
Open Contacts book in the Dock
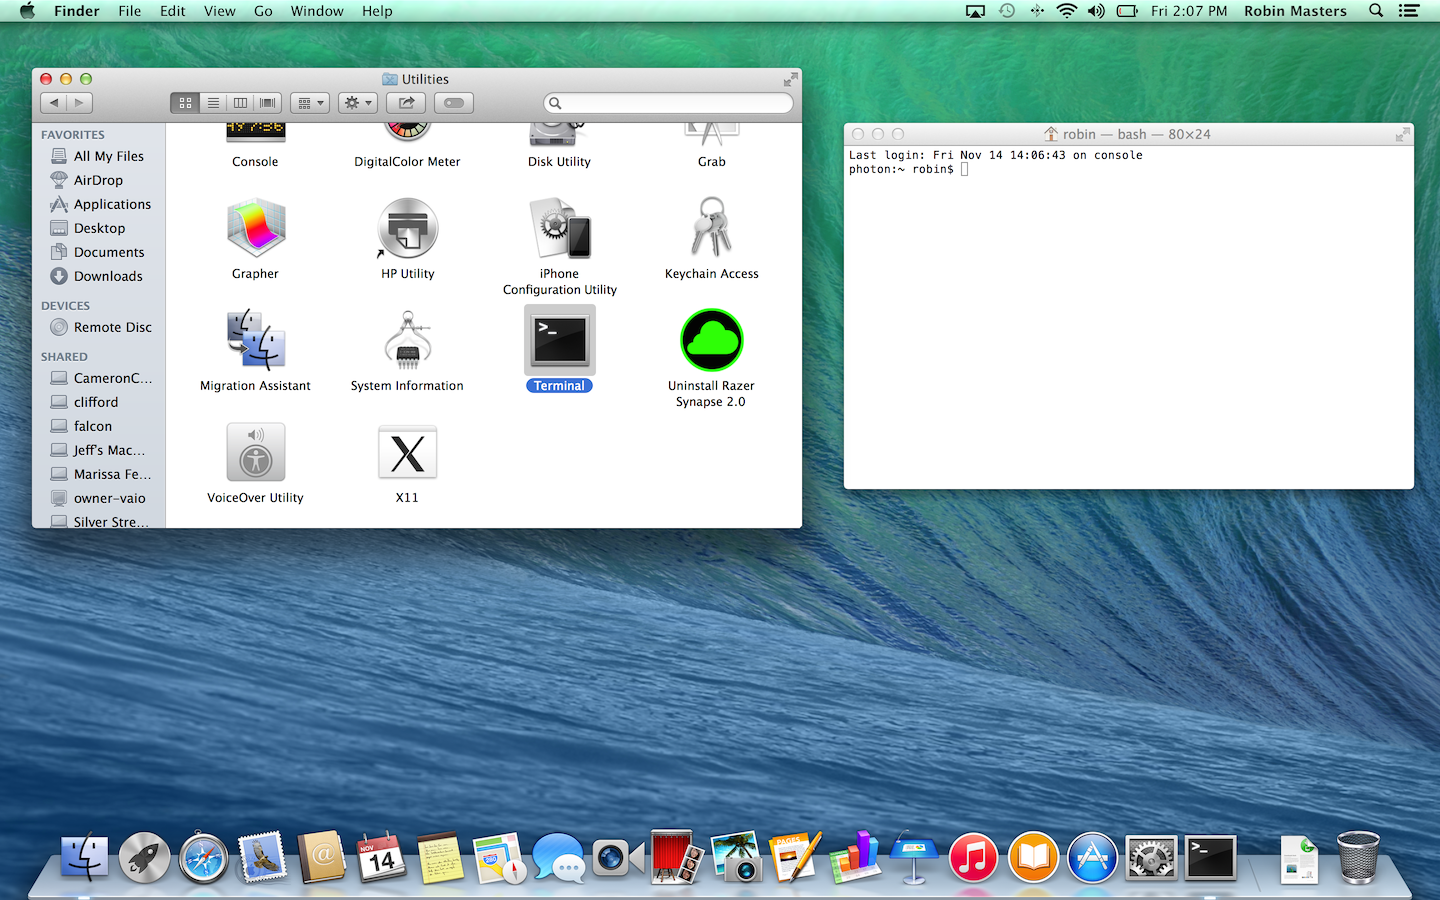pyautogui.click(x=322, y=858)
